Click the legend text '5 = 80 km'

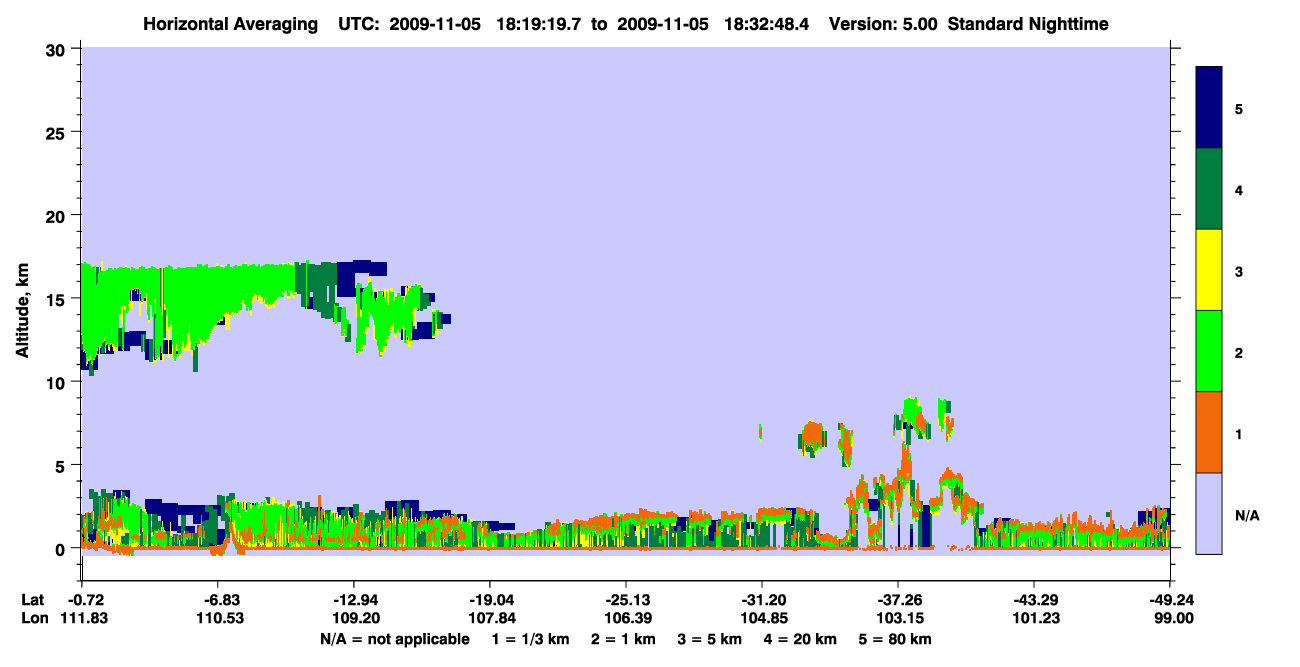897,639
